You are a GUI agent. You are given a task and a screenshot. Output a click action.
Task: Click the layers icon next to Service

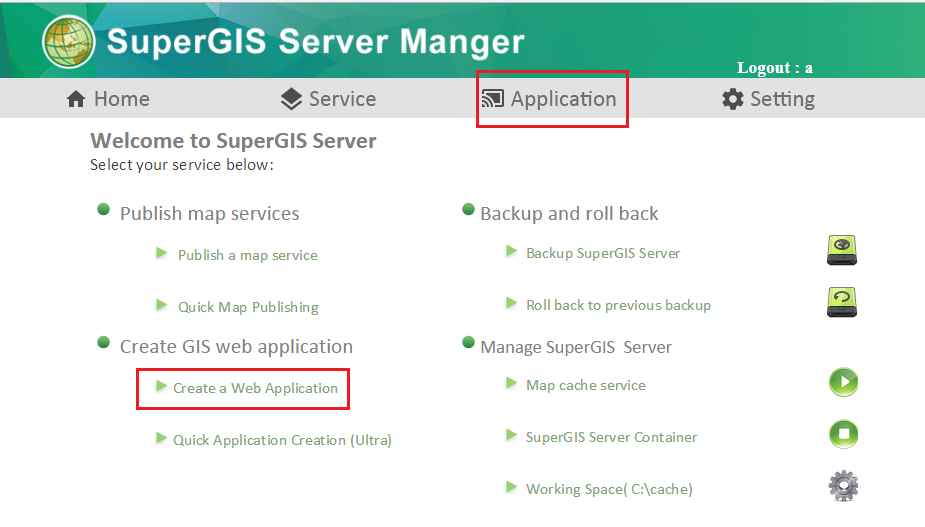[291, 99]
